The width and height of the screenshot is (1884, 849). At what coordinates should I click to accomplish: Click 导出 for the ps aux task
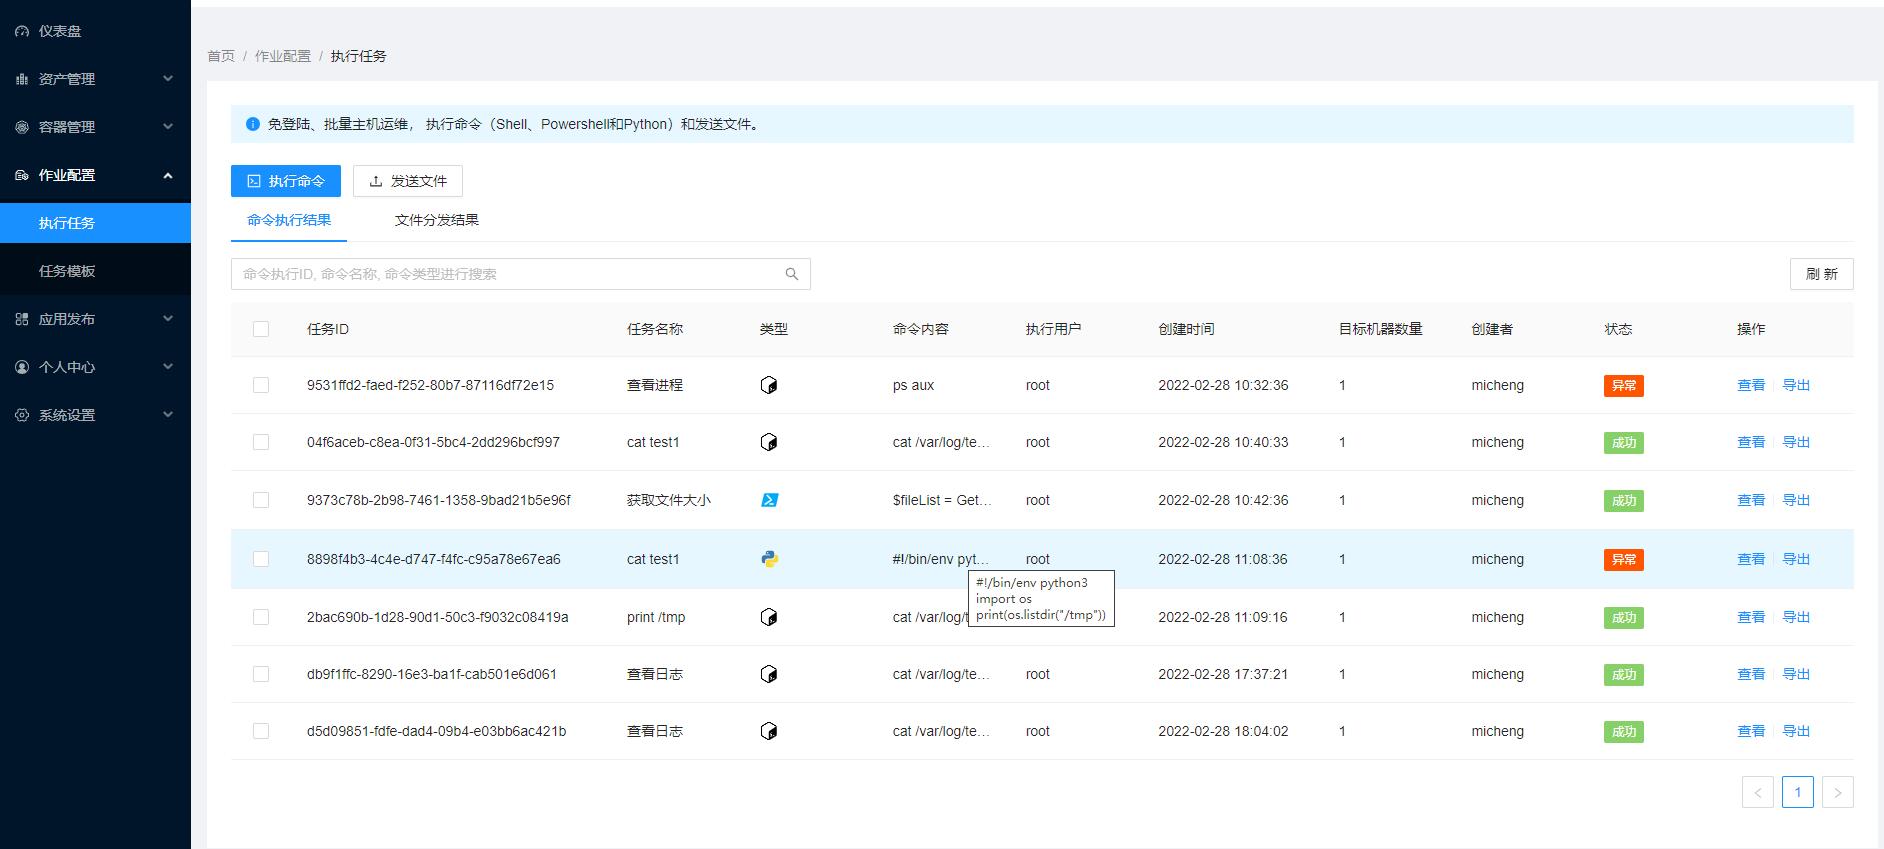click(x=1796, y=385)
